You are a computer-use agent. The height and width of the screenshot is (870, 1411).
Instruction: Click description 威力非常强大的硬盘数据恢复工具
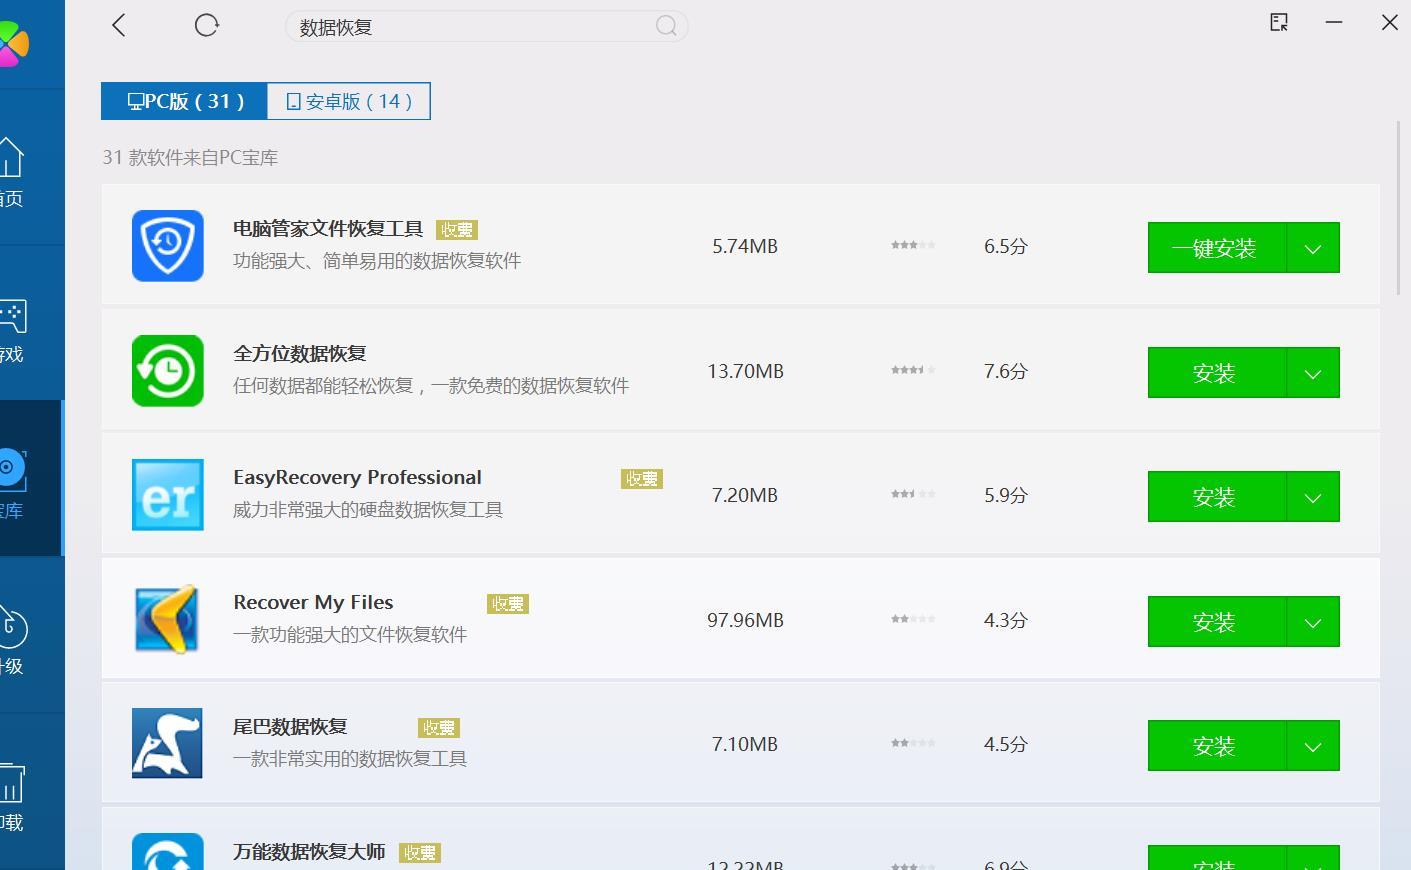[x=368, y=510]
